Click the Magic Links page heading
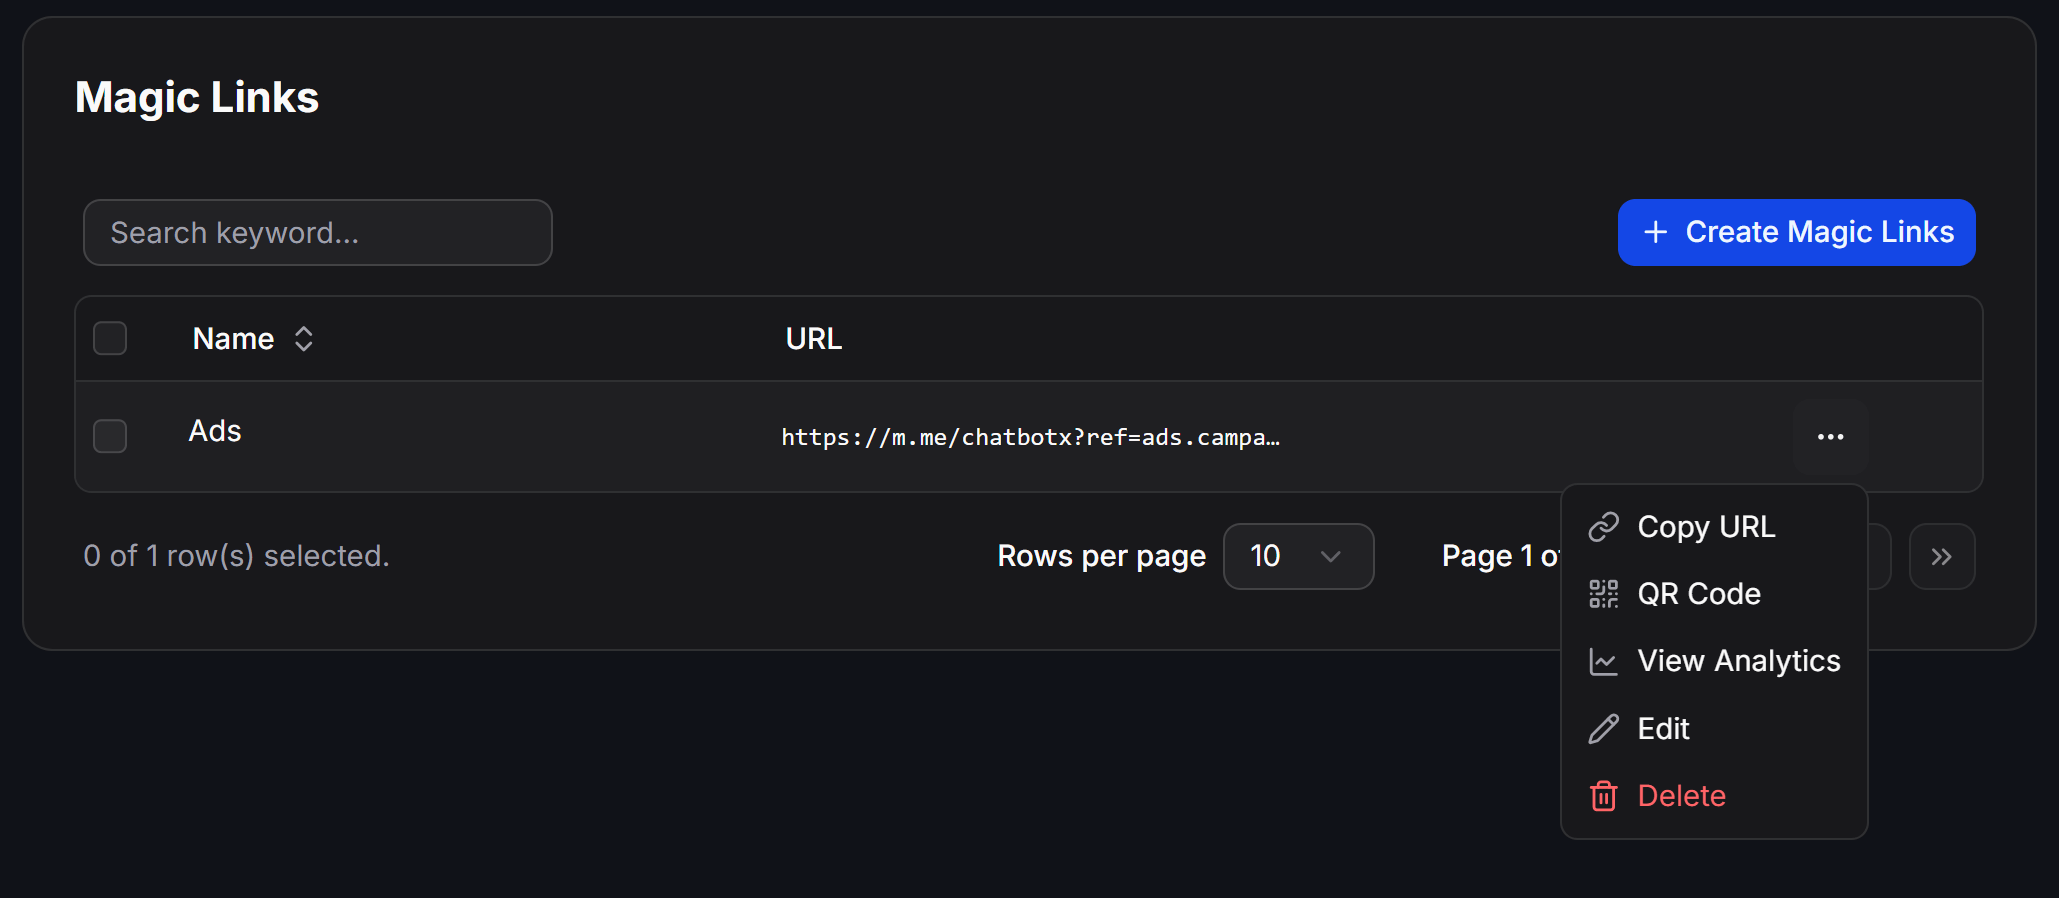The width and height of the screenshot is (2059, 898). point(197,98)
